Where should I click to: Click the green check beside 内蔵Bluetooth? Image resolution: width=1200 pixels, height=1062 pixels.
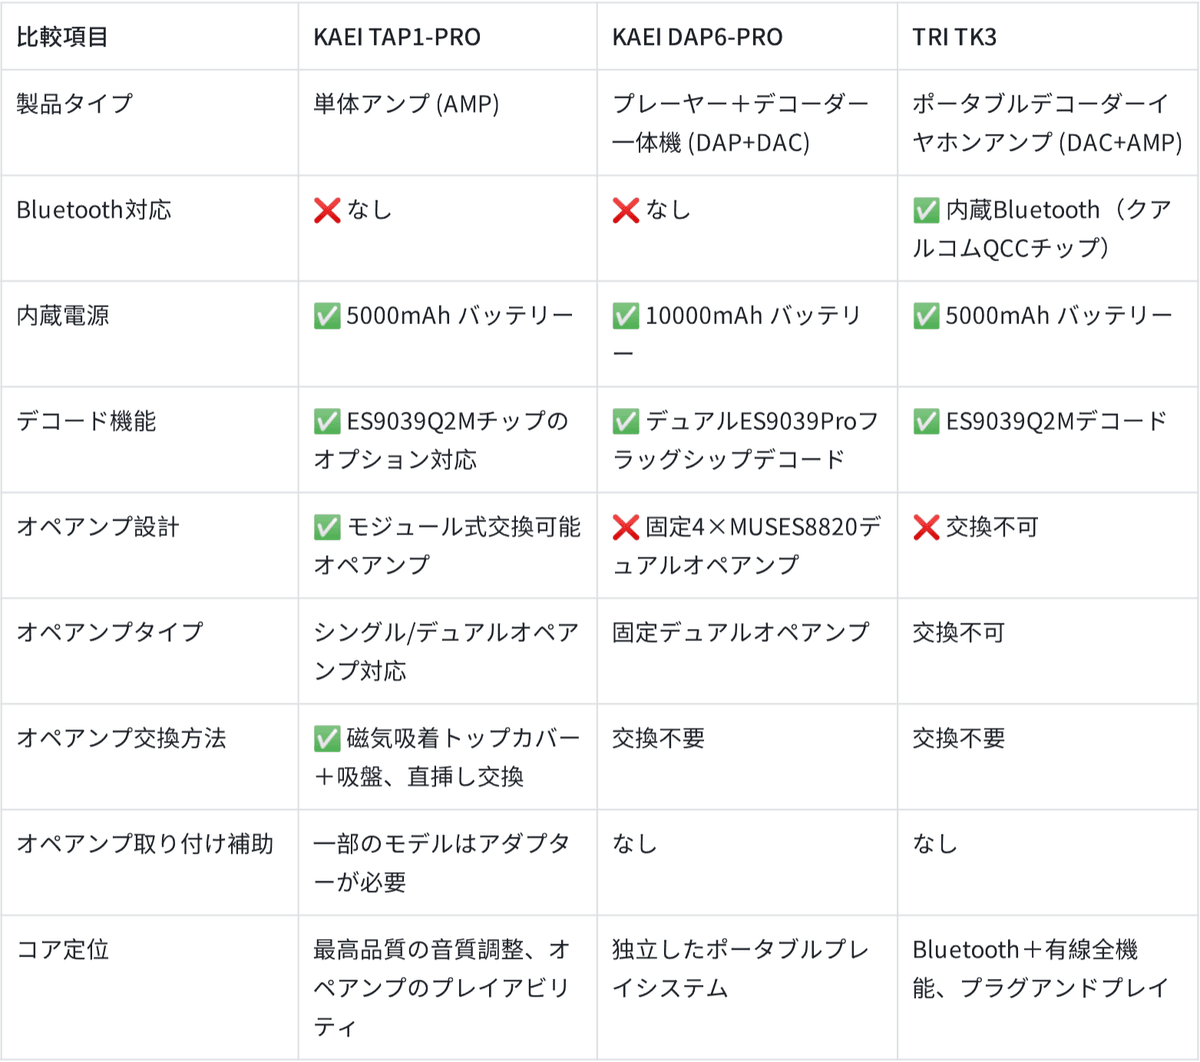coord(926,210)
